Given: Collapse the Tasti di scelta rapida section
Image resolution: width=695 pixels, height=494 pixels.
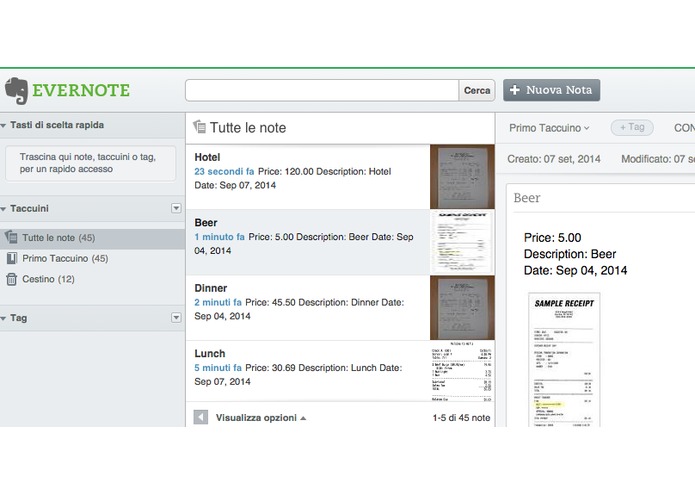Looking at the screenshot, I should (4, 125).
